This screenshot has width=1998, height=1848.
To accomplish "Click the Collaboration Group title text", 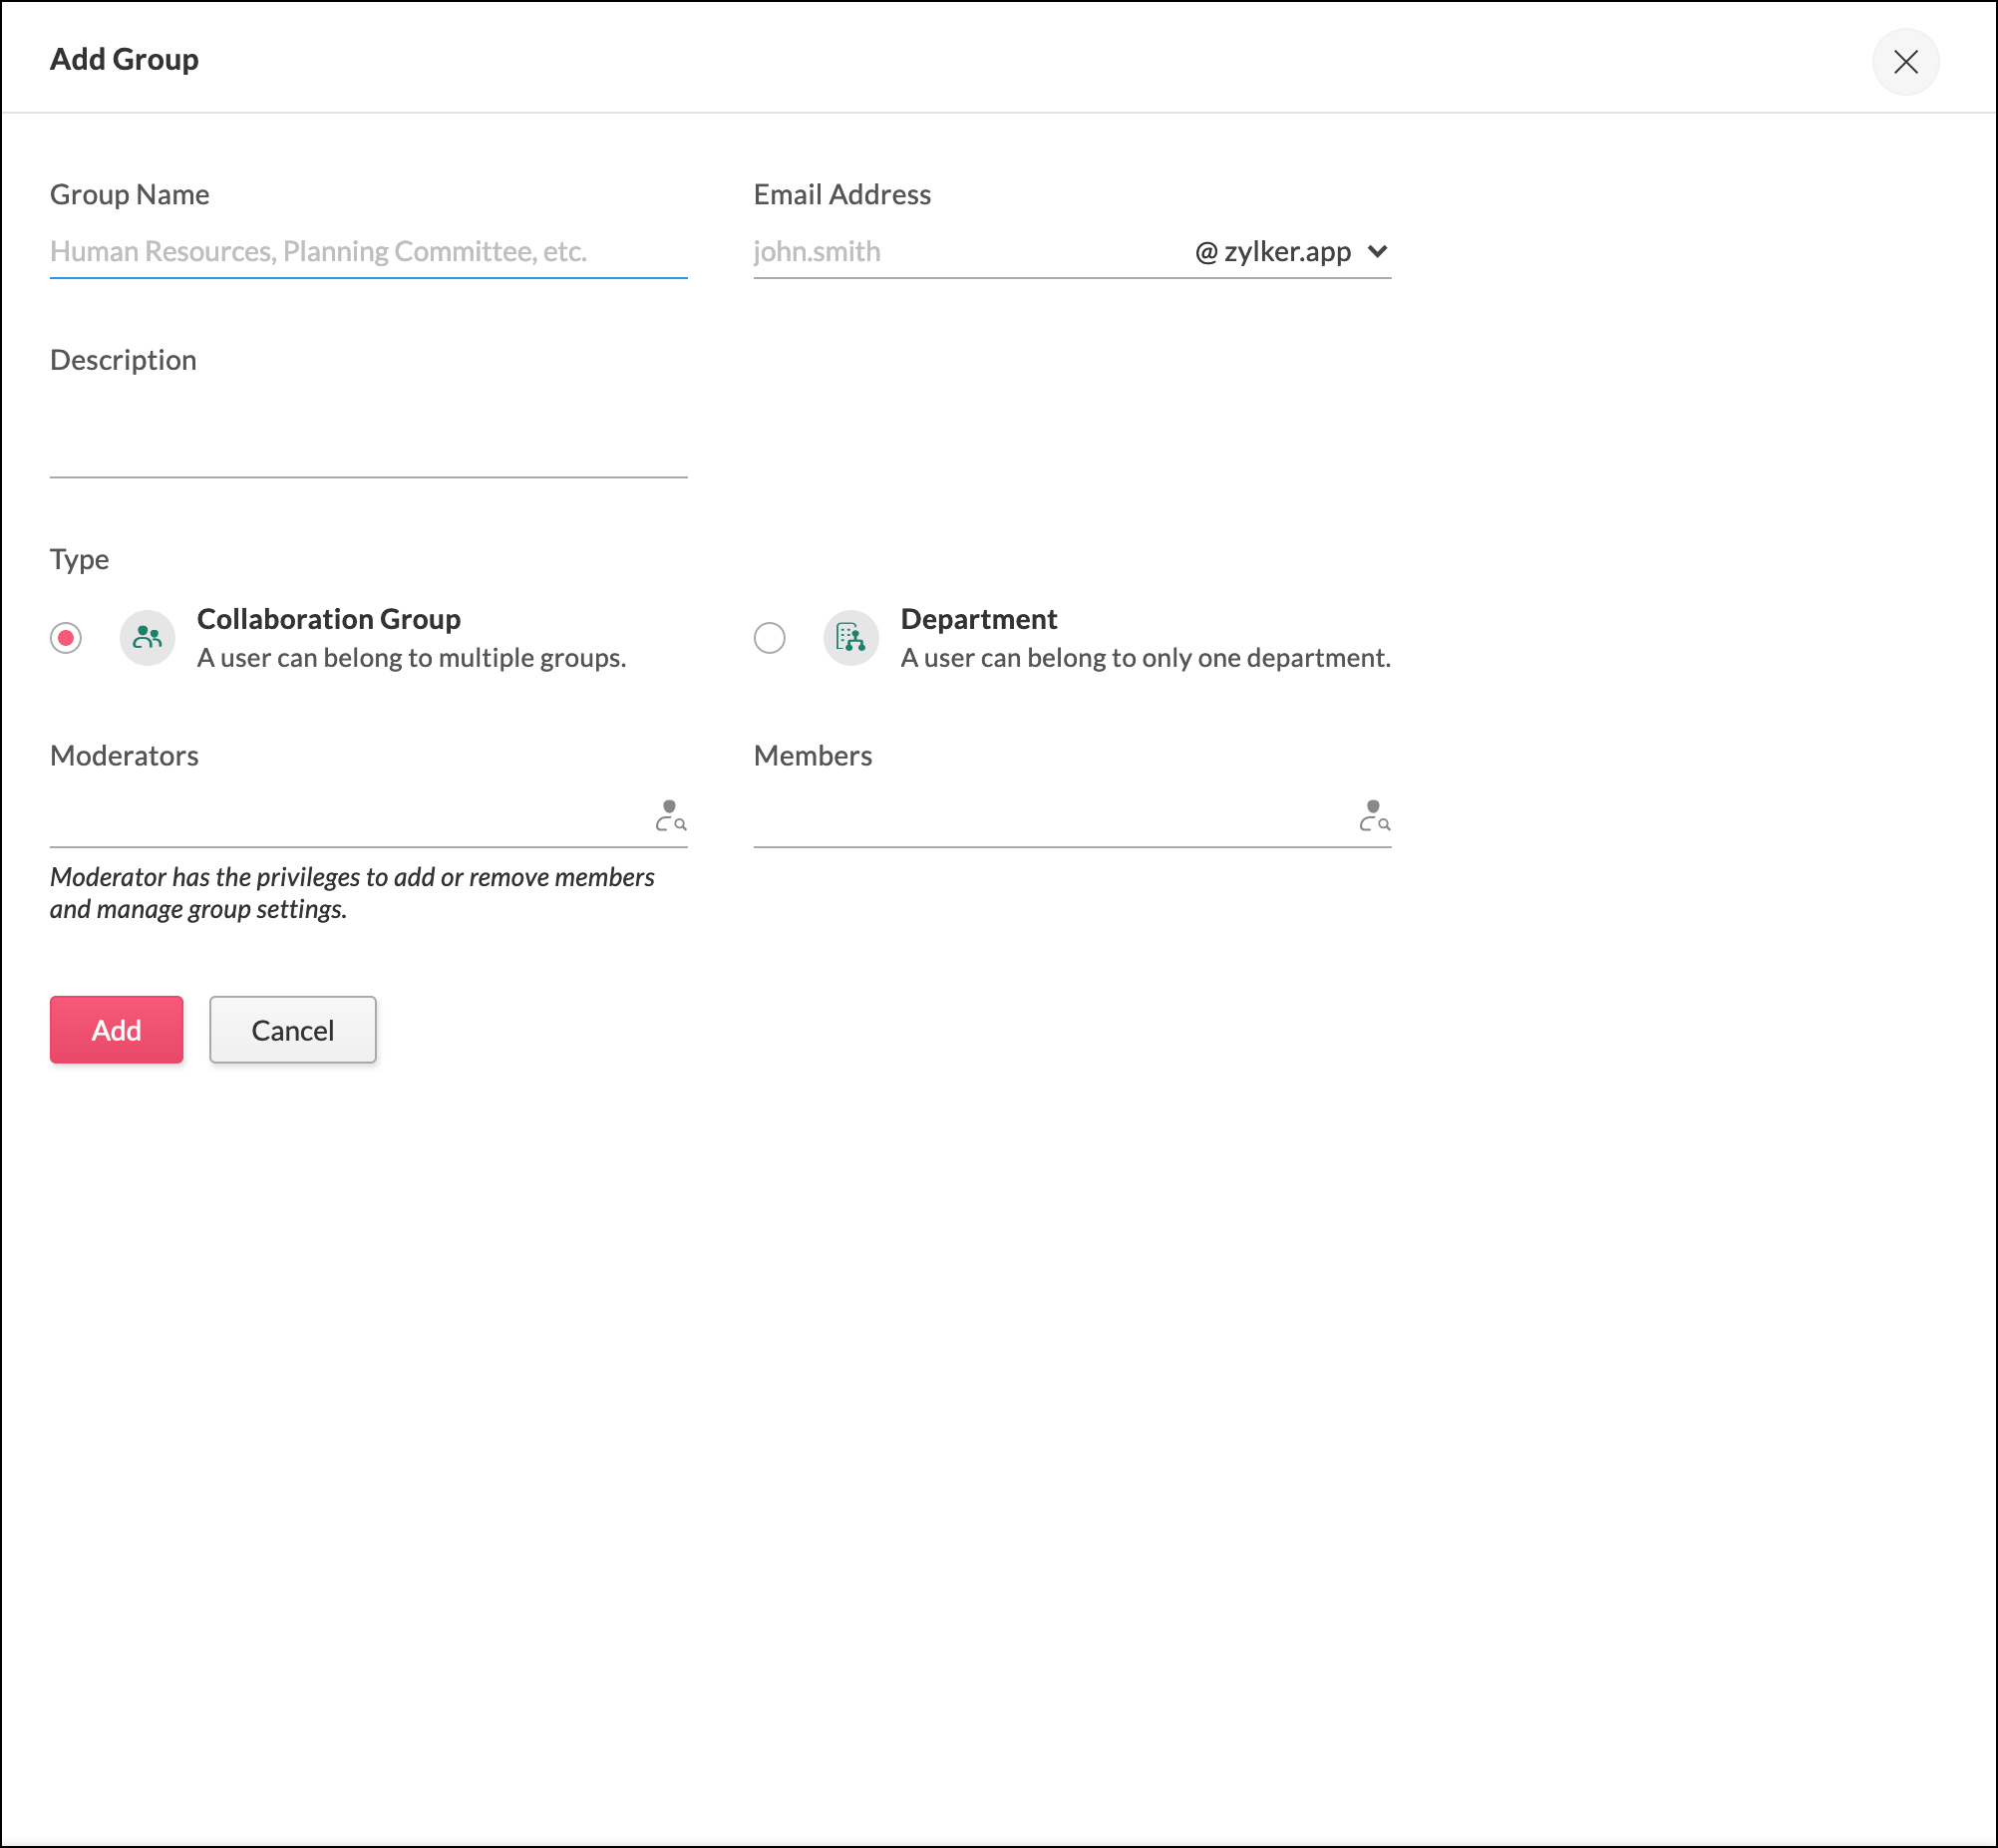I will pyautogui.click(x=328, y=619).
